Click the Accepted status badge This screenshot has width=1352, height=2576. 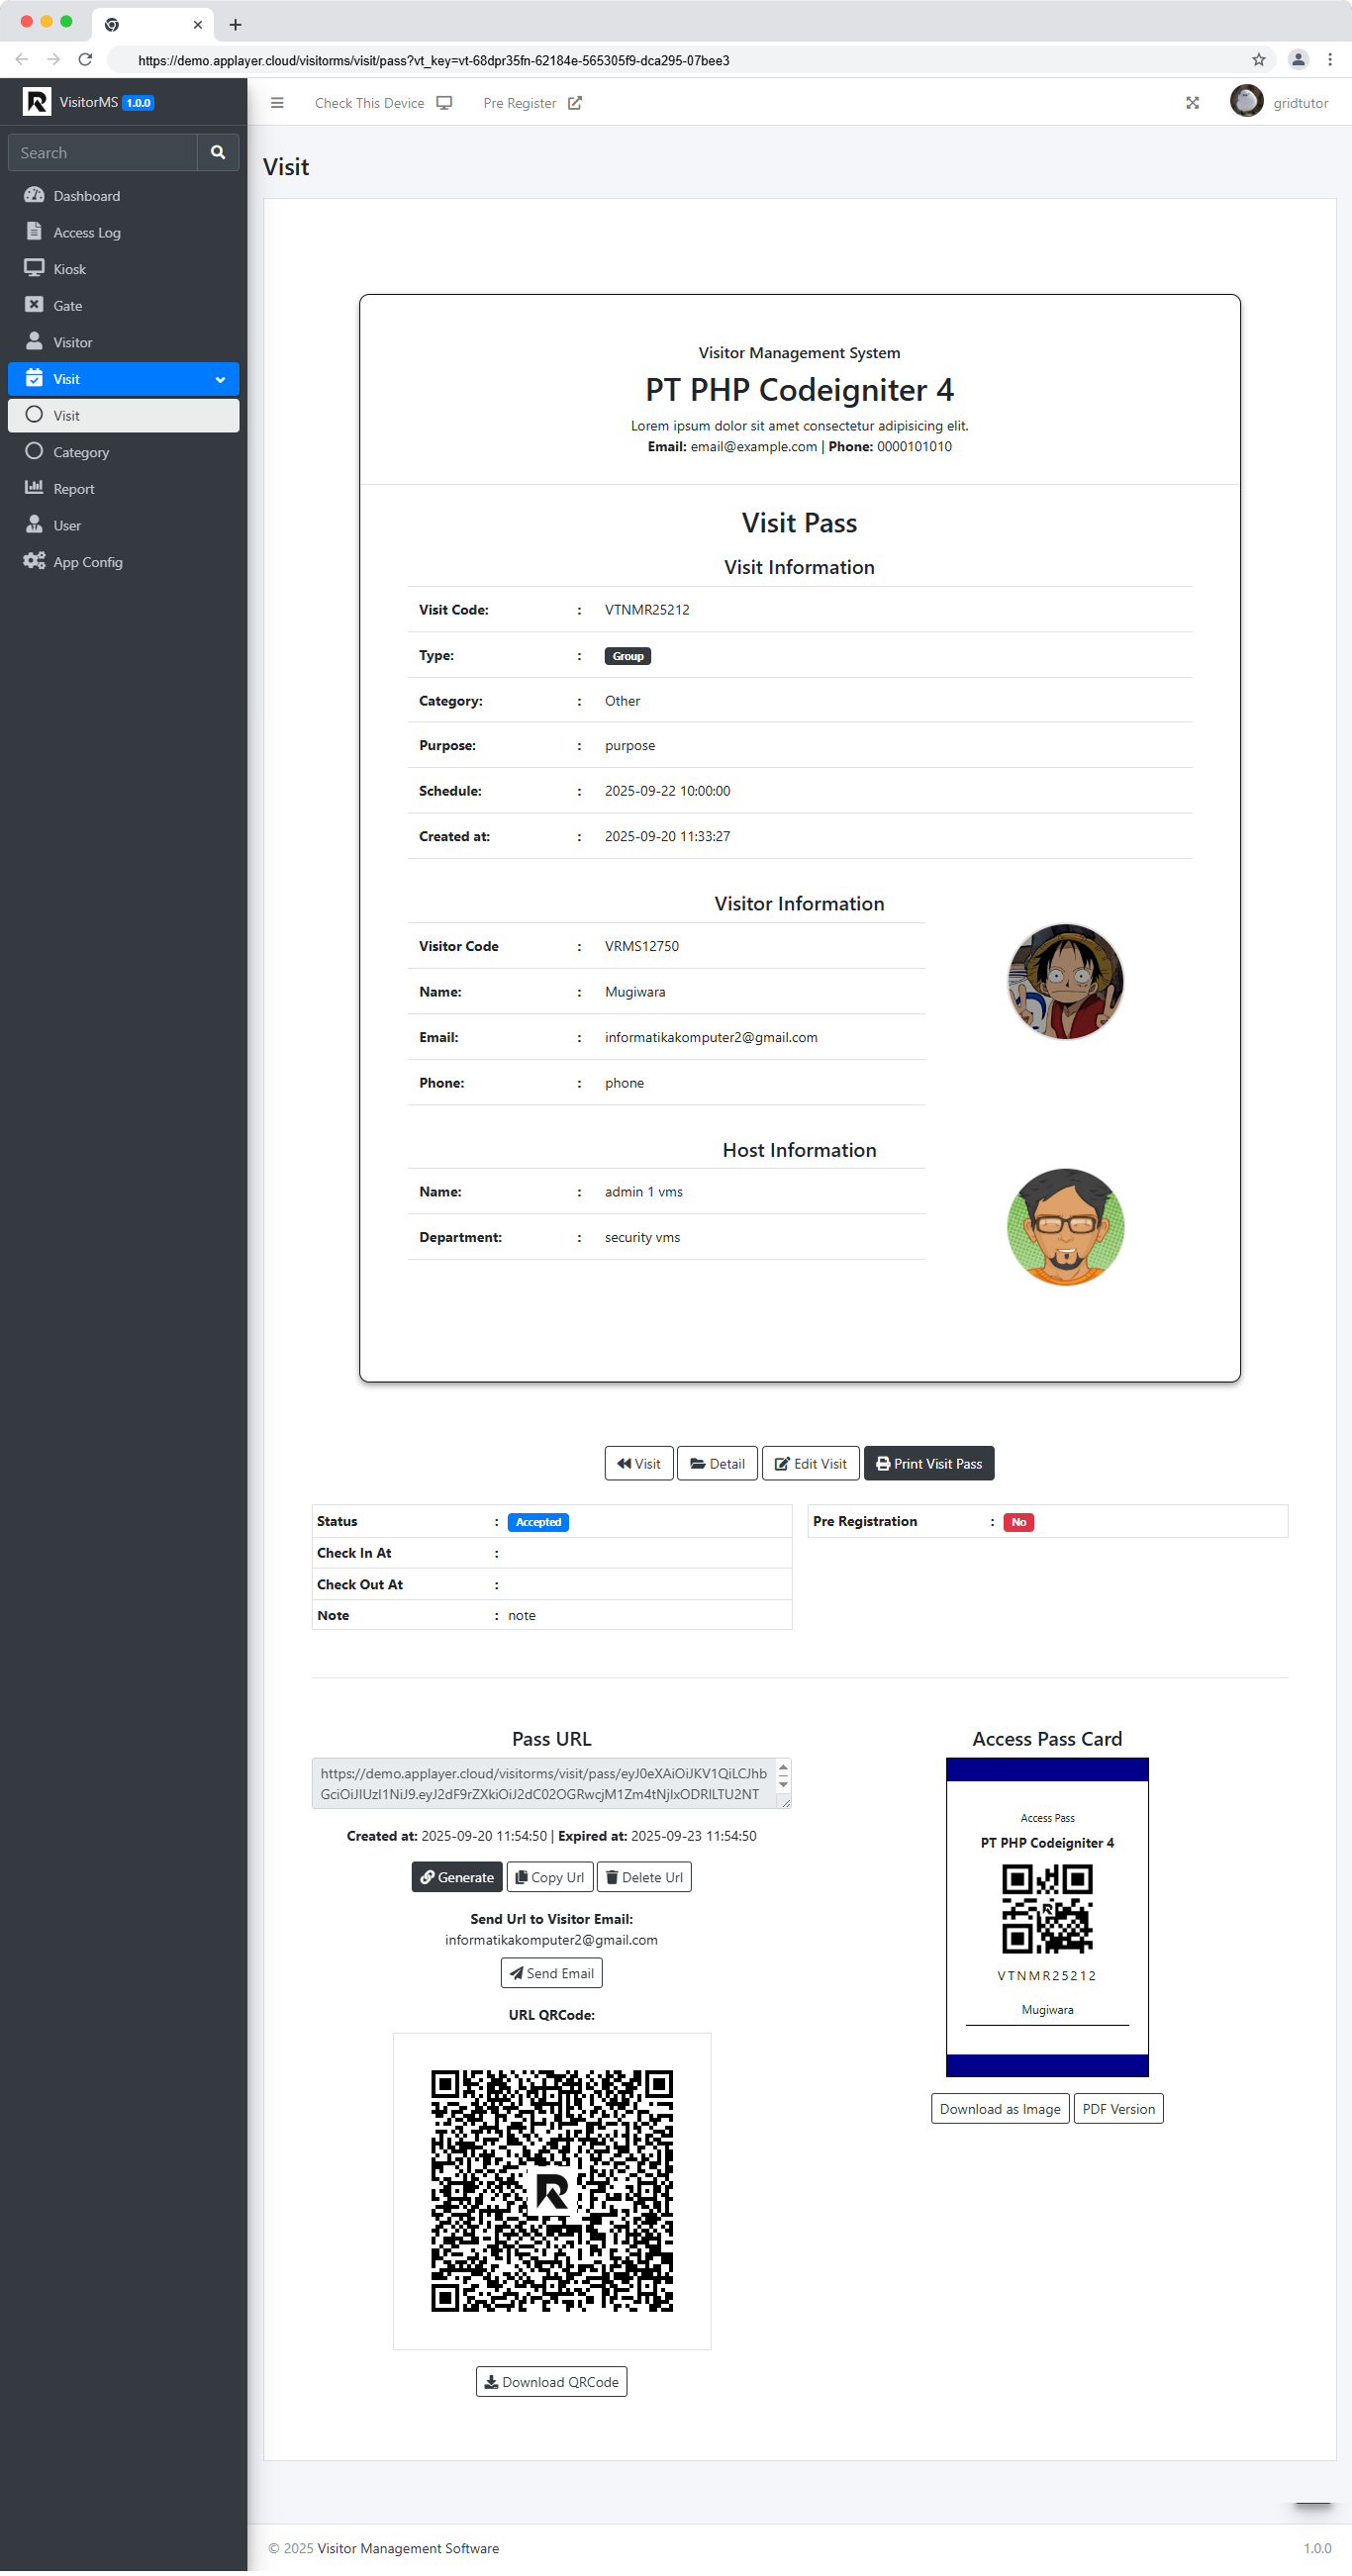click(x=538, y=1523)
